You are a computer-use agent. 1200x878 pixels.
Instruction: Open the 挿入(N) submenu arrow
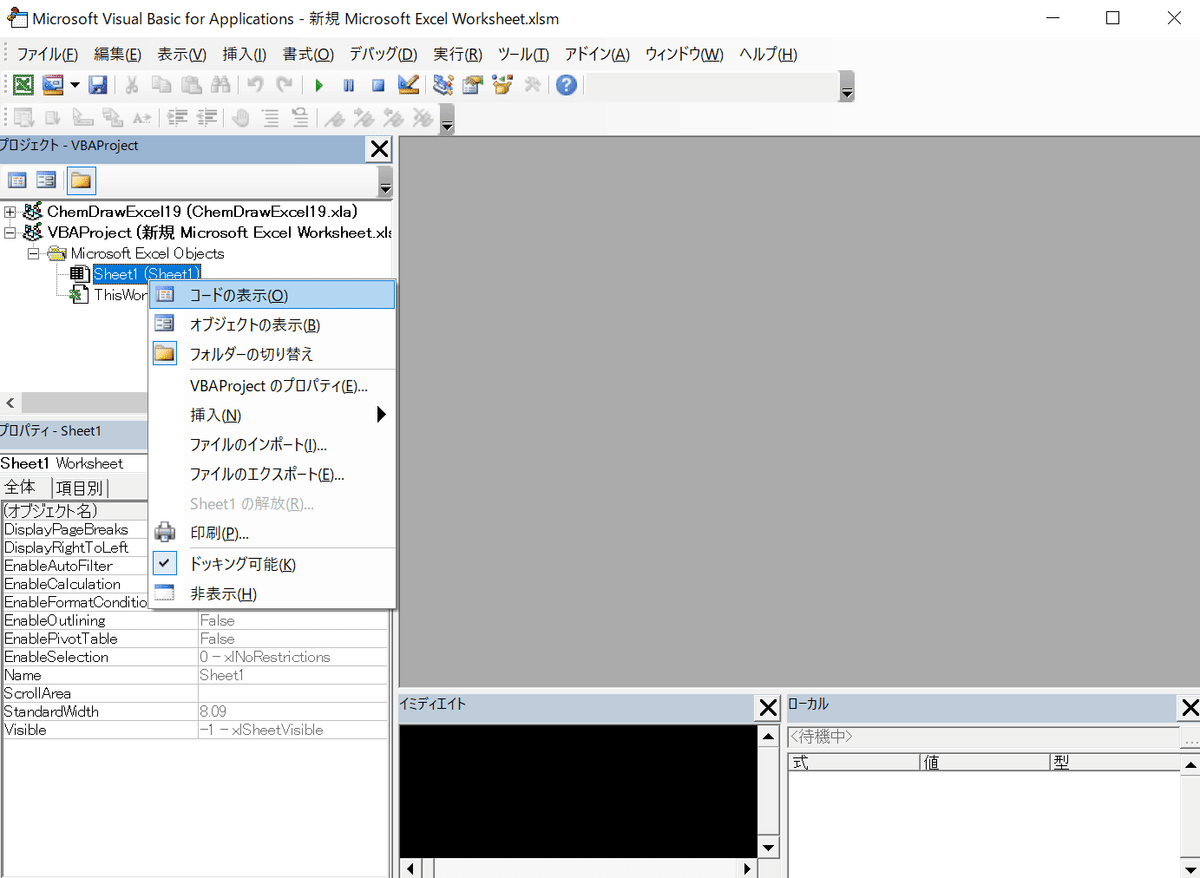click(x=381, y=415)
